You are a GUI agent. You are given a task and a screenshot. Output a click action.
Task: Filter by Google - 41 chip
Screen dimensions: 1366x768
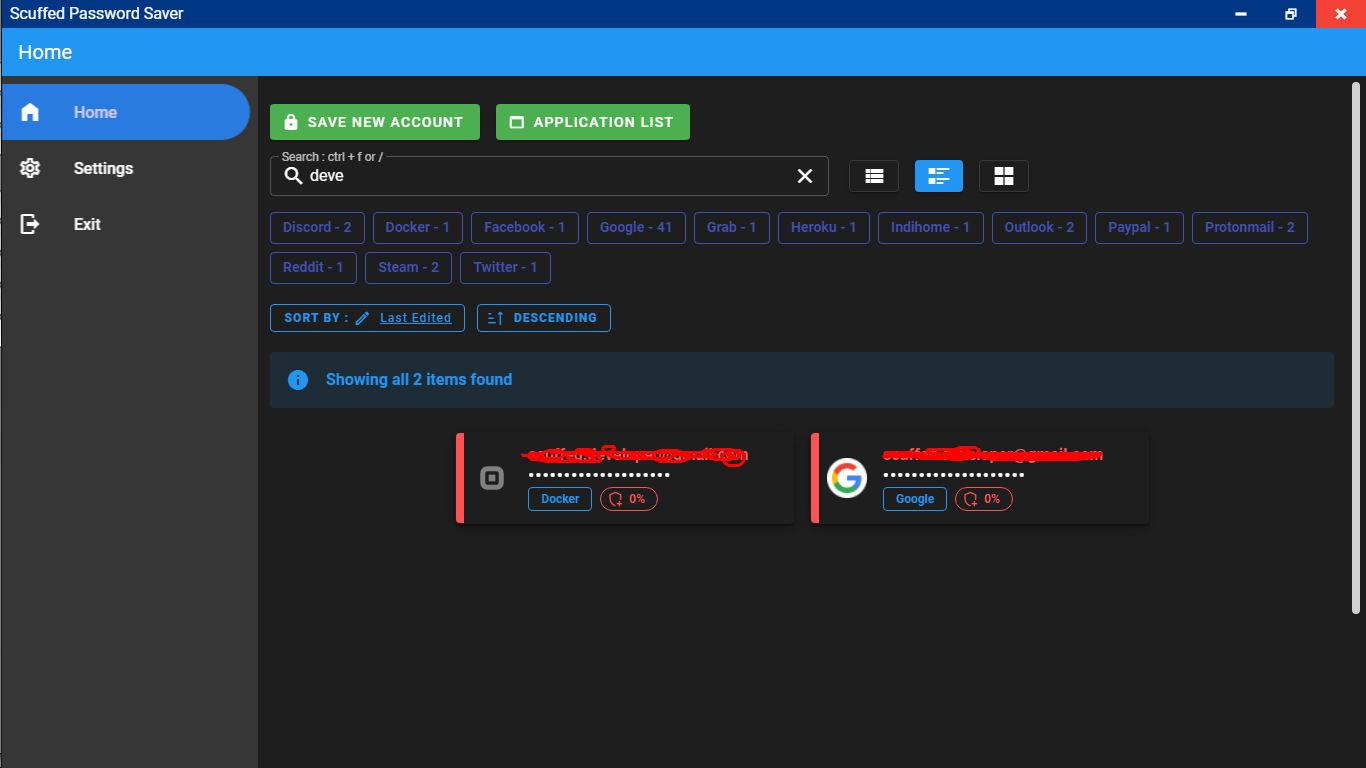pyautogui.click(x=636, y=227)
